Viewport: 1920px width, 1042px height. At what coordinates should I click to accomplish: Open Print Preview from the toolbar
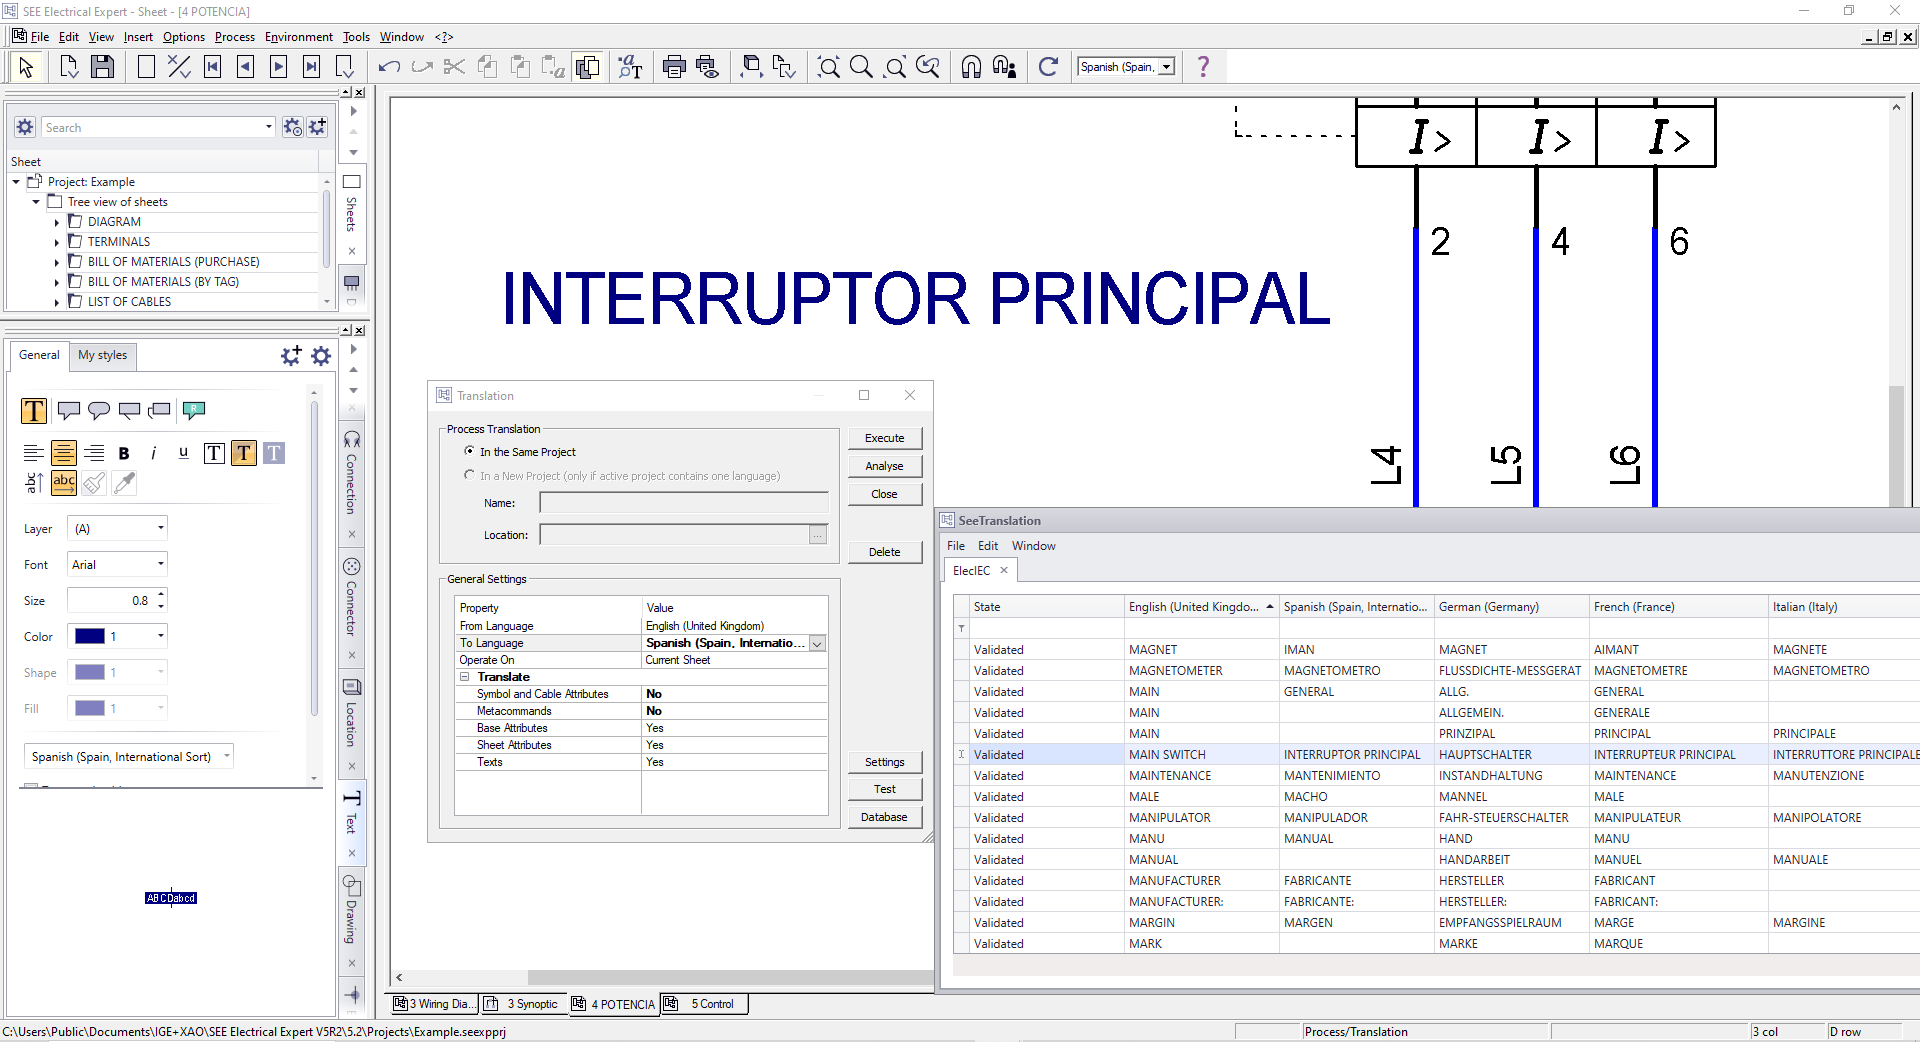point(708,66)
